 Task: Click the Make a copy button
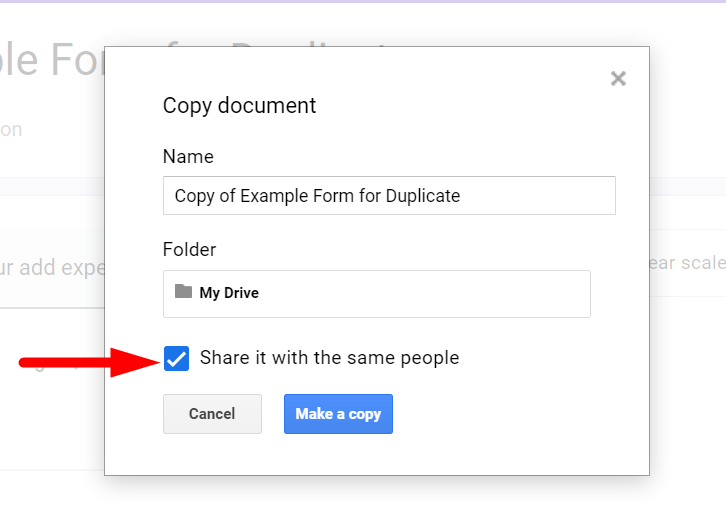[338, 414]
